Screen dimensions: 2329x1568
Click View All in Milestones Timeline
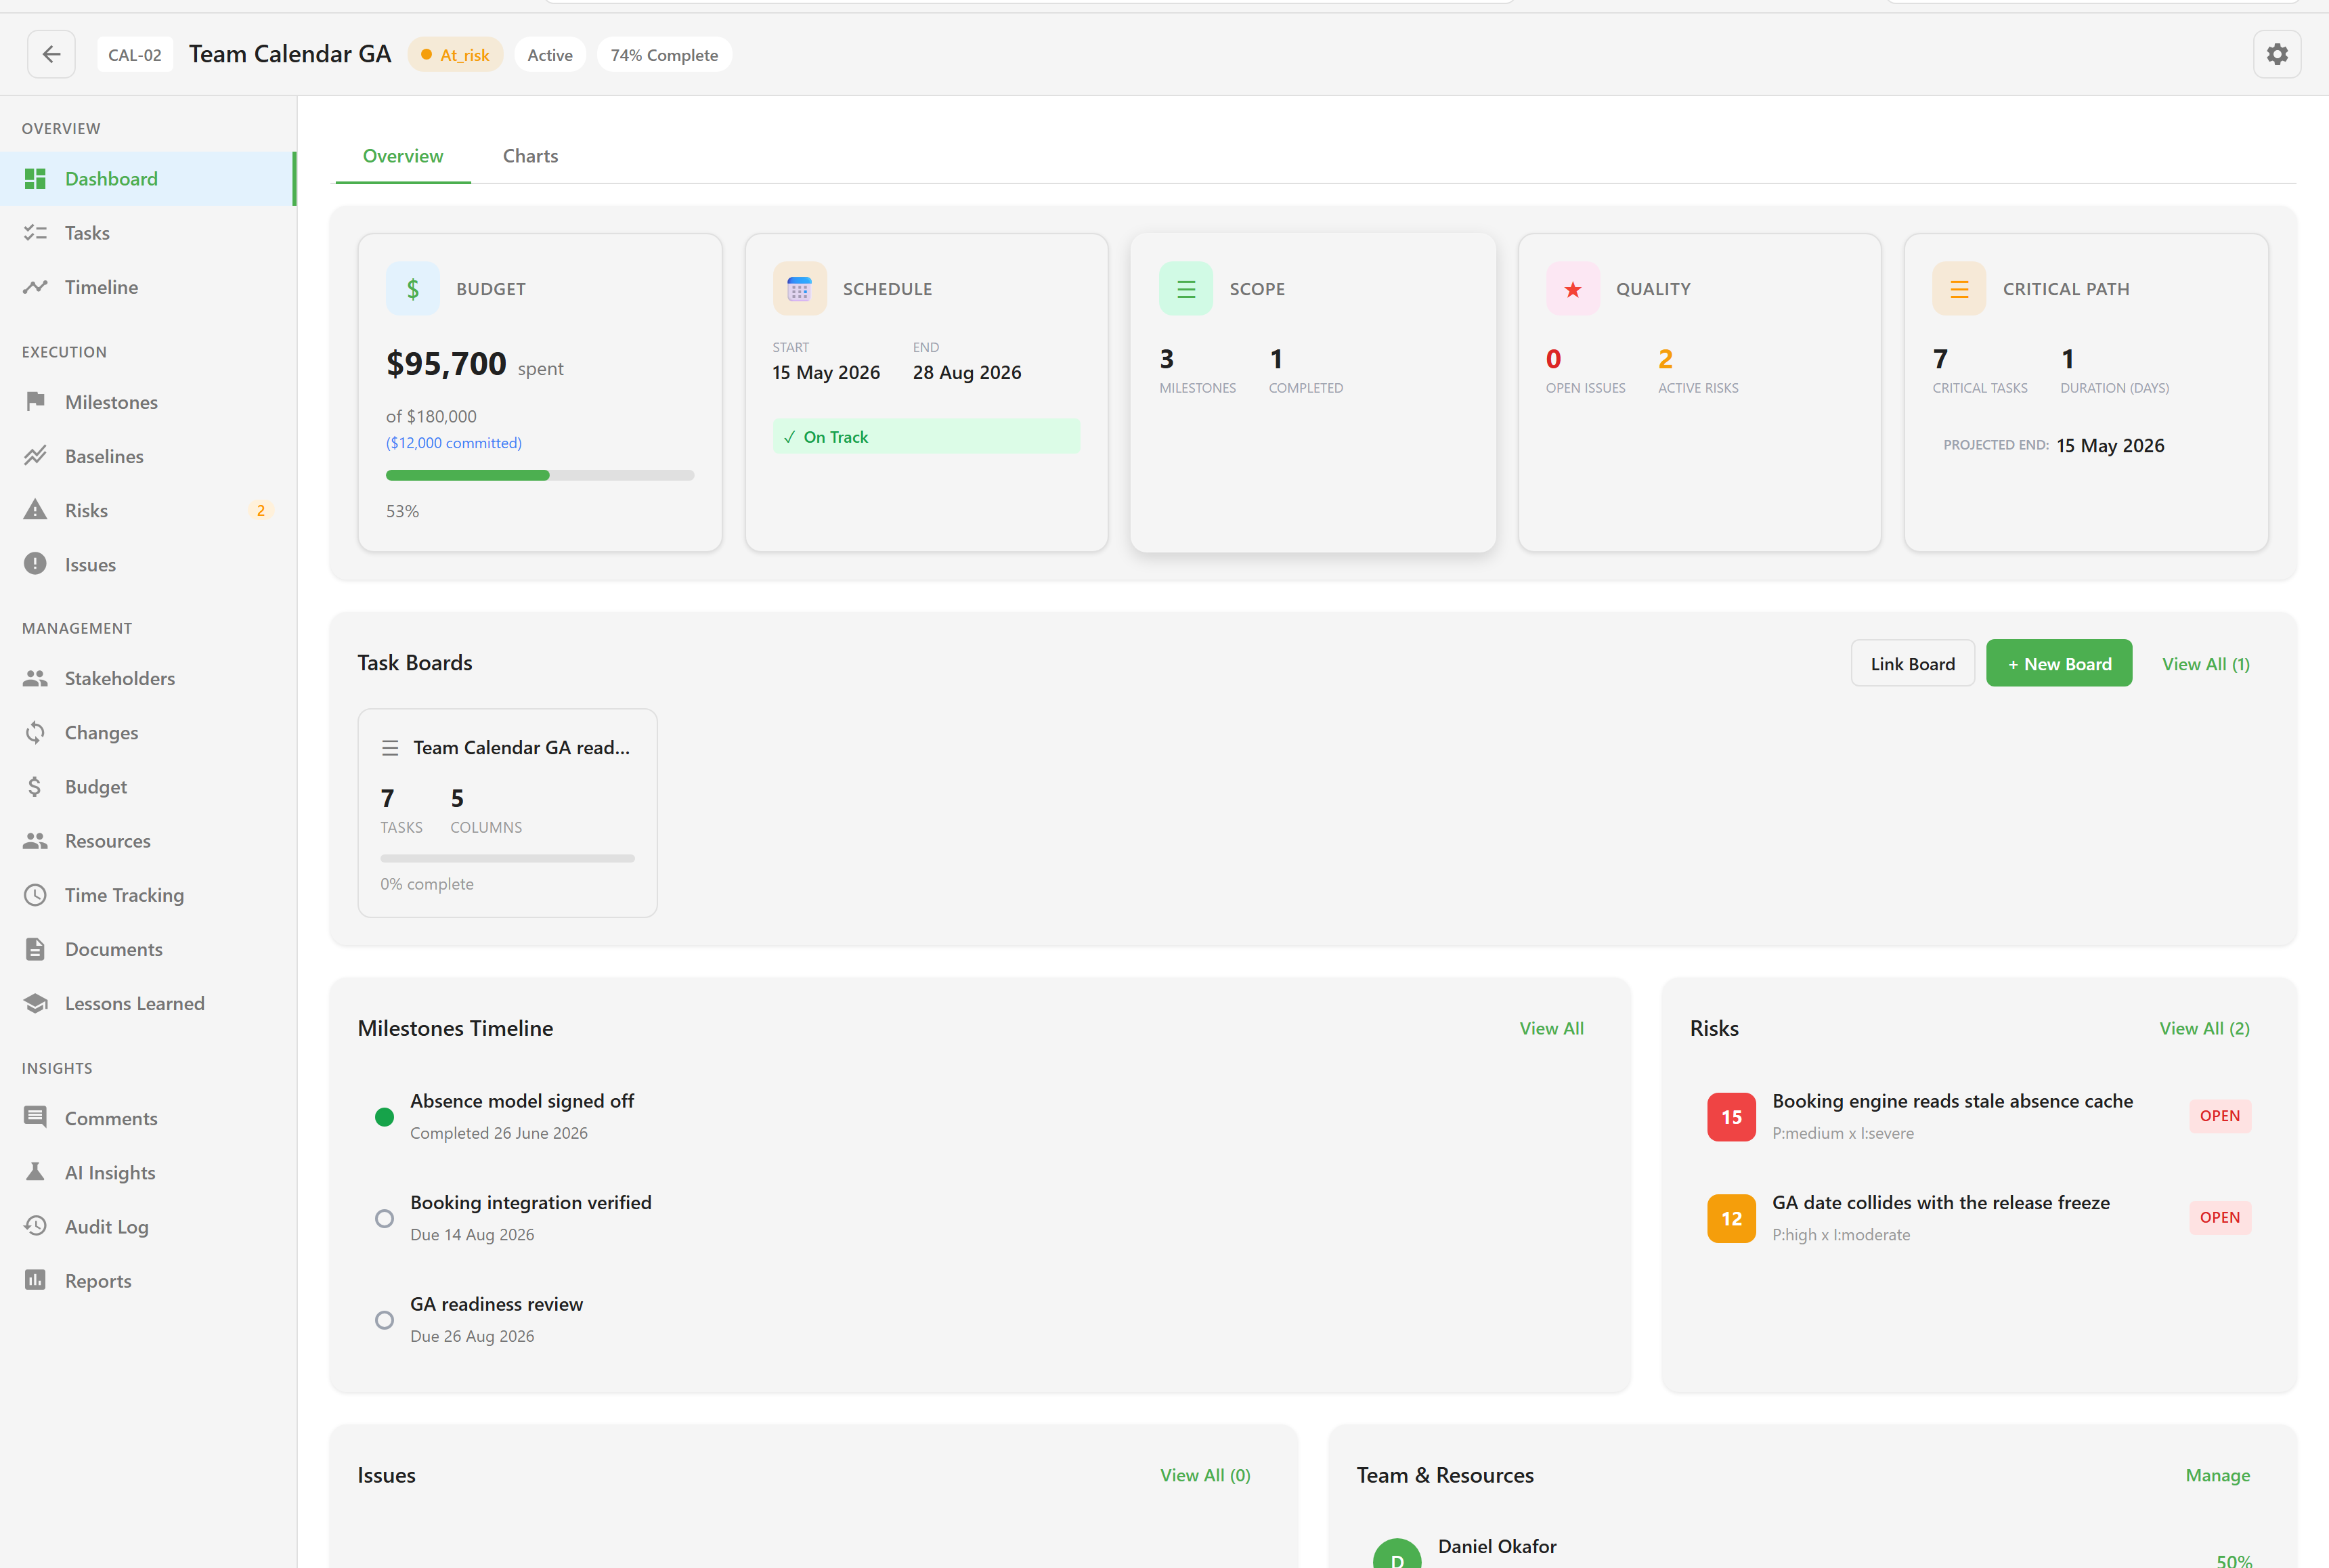point(1551,1028)
